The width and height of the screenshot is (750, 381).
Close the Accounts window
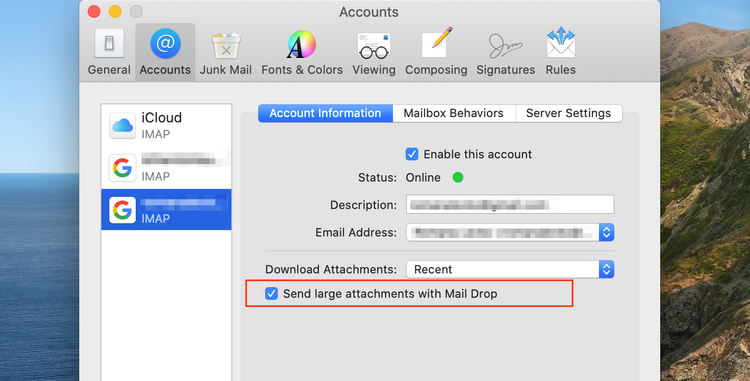[94, 11]
